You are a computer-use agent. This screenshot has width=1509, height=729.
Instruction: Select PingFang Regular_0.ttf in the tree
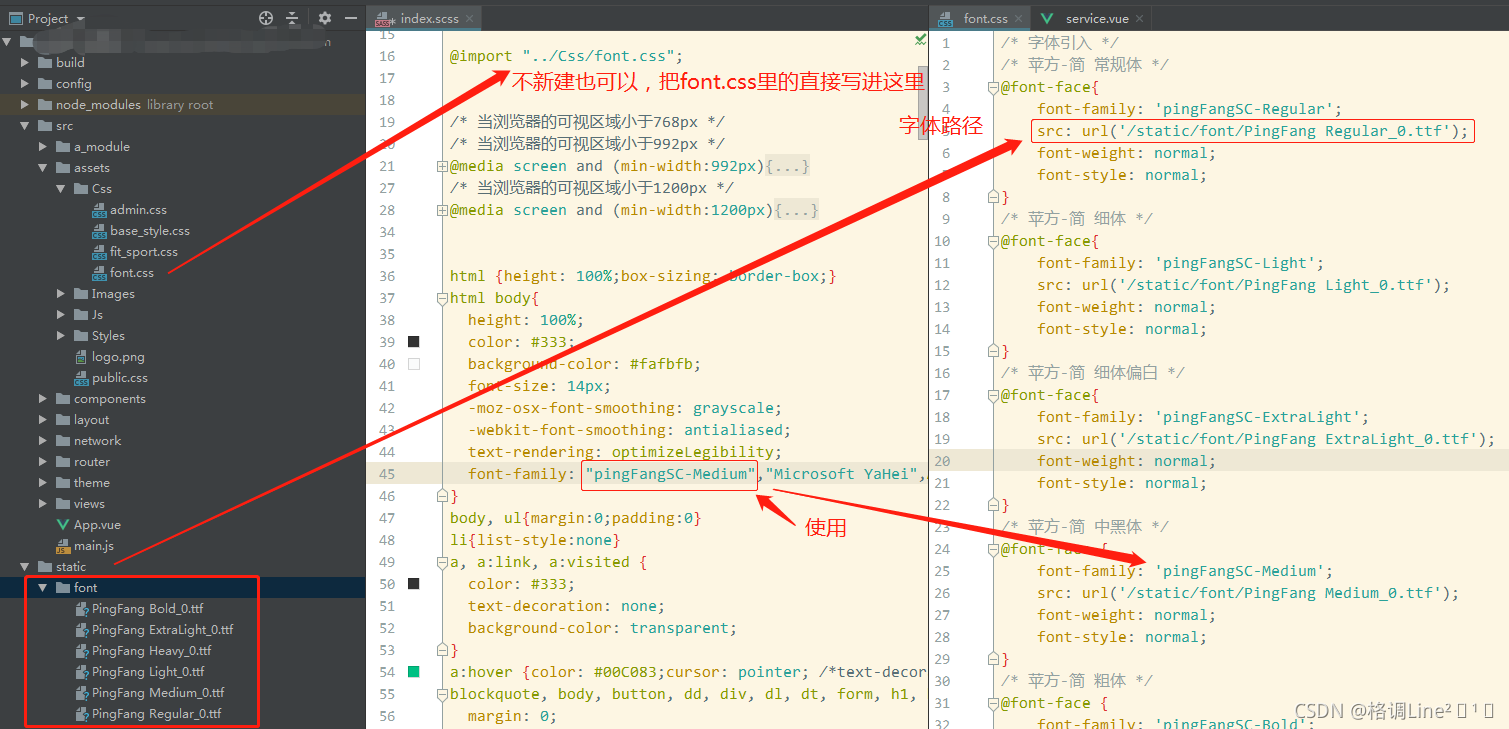(x=156, y=714)
